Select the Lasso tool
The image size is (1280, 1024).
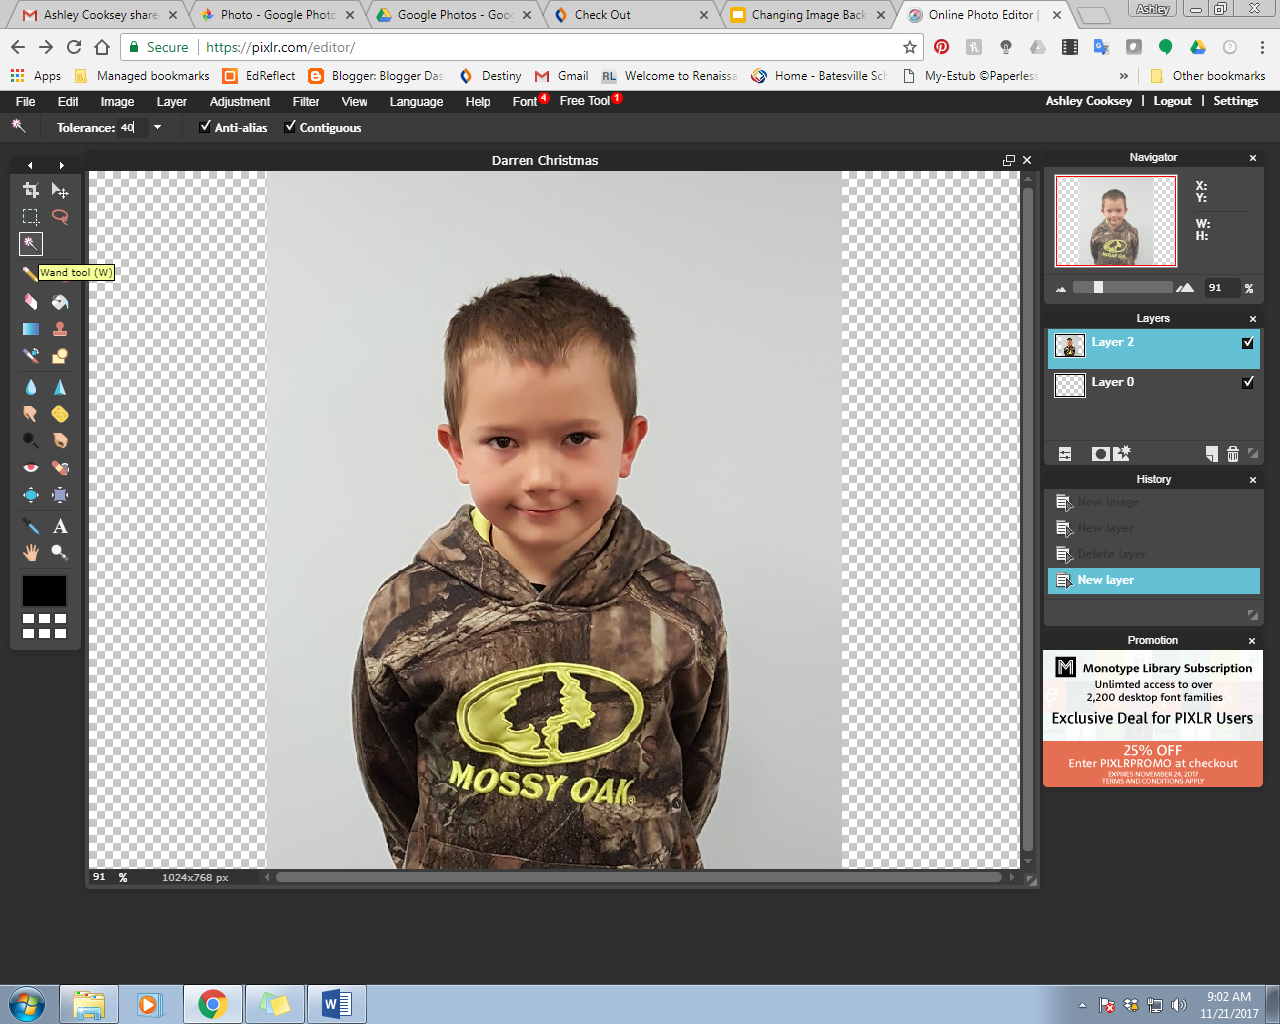pos(60,217)
